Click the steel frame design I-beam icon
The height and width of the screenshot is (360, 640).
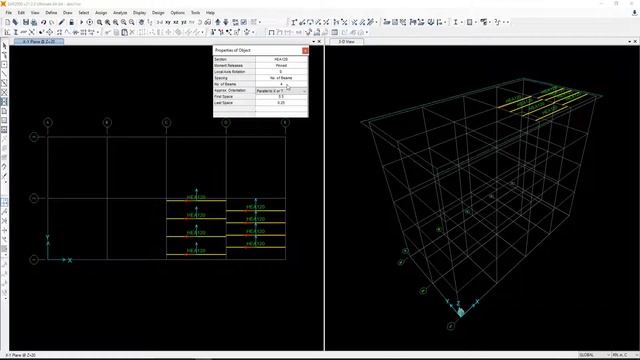(x=456, y=22)
